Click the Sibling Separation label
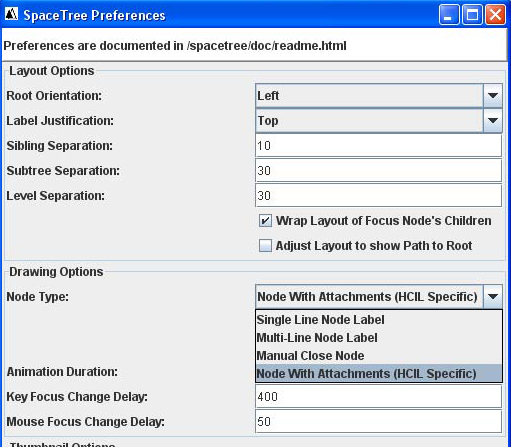This screenshot has width=511, height=447. pos(59,146)
